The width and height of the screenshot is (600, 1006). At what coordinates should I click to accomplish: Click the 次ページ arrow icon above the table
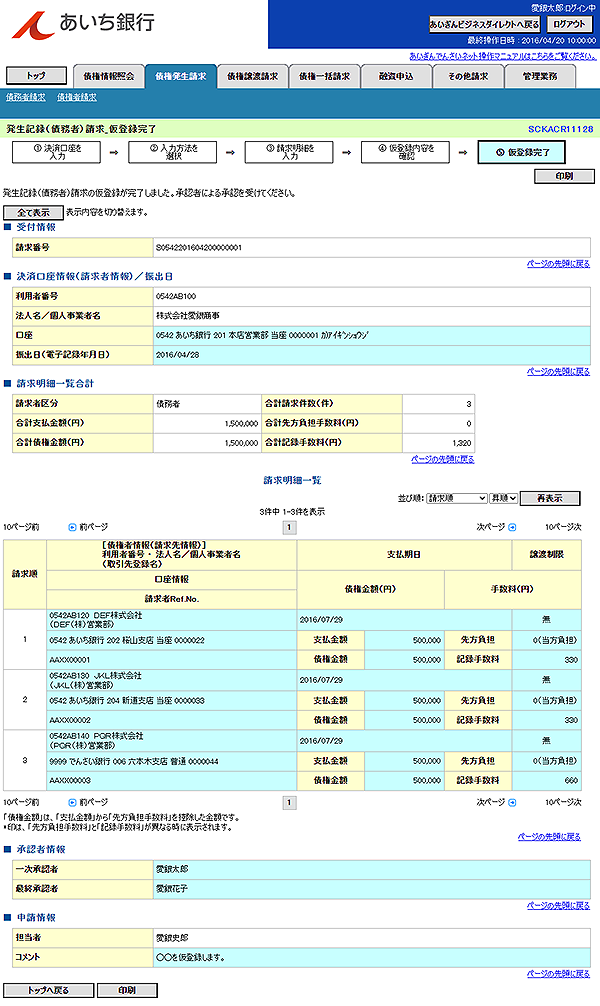(512, 527)
